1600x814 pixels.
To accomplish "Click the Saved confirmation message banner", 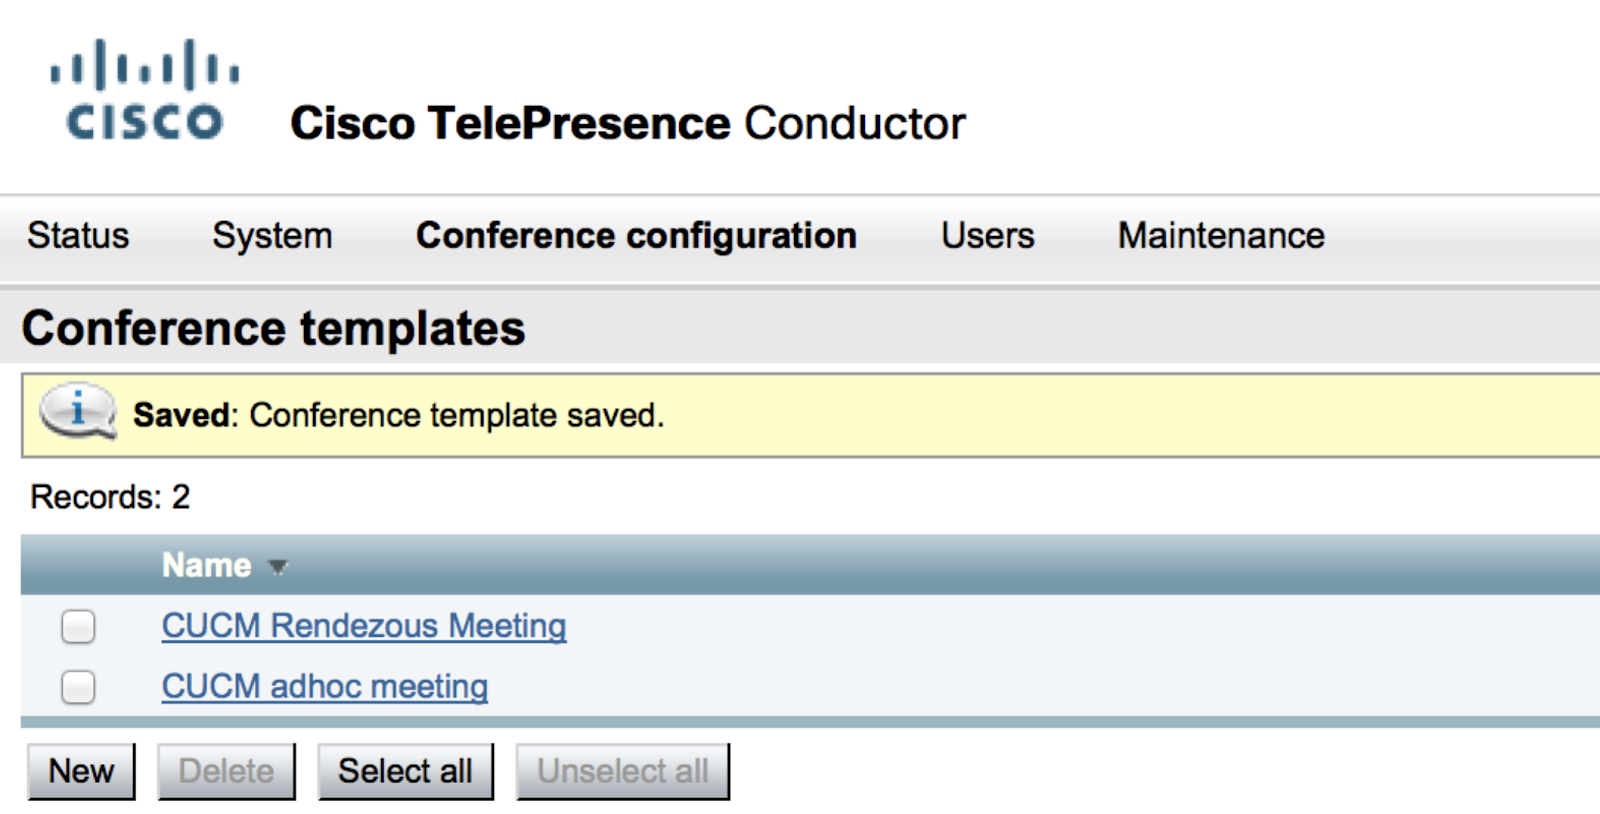I will 811,415.
